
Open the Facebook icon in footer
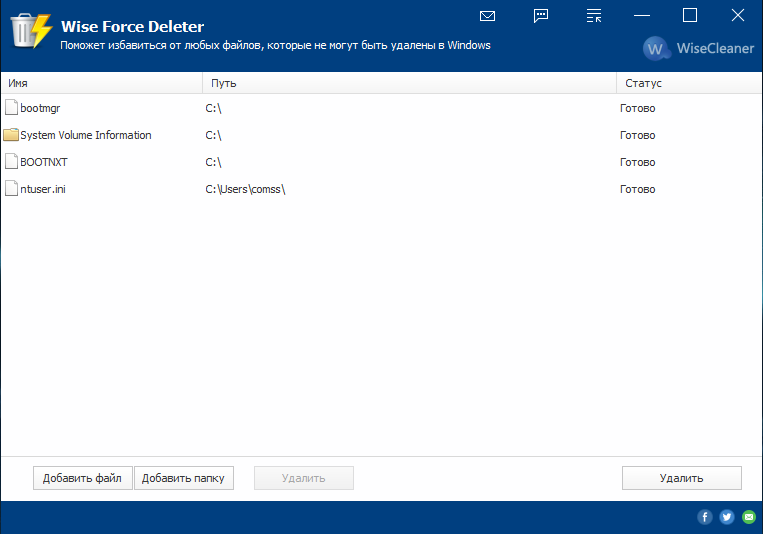point(705,516)
